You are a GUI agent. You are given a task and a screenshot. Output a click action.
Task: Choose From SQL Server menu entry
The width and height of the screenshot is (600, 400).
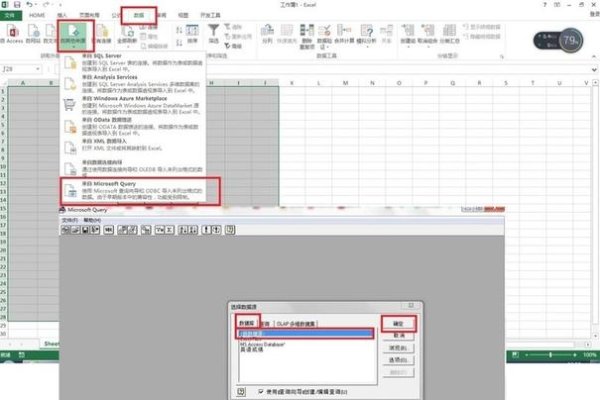pos(134,62)
